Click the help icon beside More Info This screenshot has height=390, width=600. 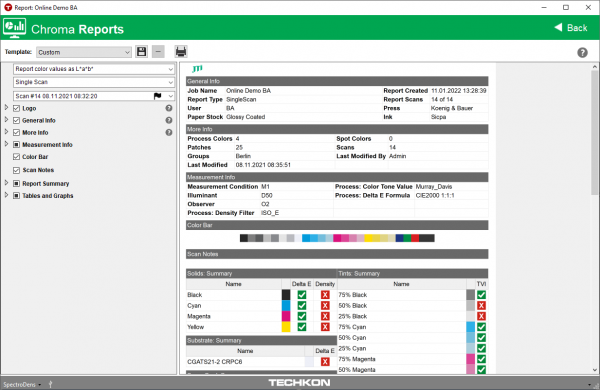click(169, 132)
